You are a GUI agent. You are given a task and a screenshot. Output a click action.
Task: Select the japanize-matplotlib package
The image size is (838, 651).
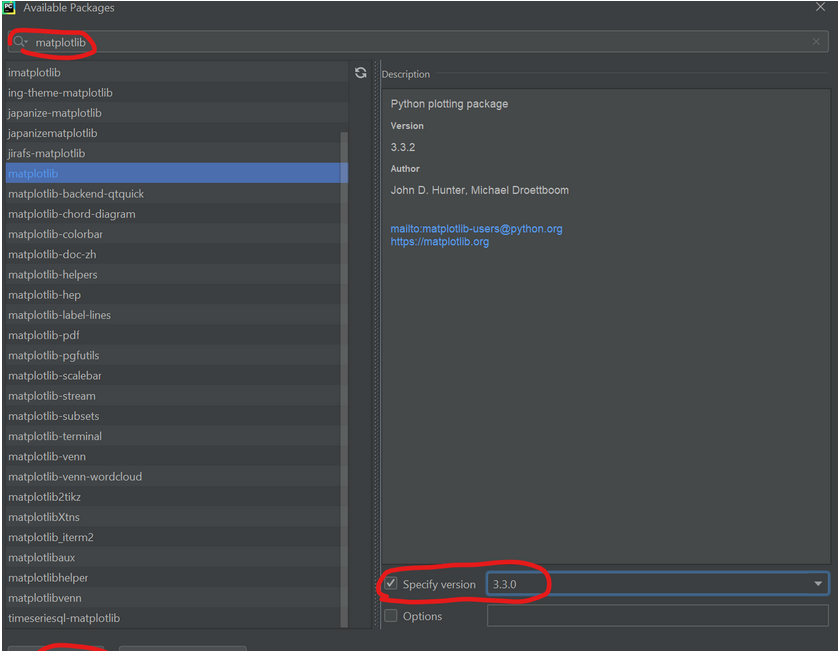176,113
